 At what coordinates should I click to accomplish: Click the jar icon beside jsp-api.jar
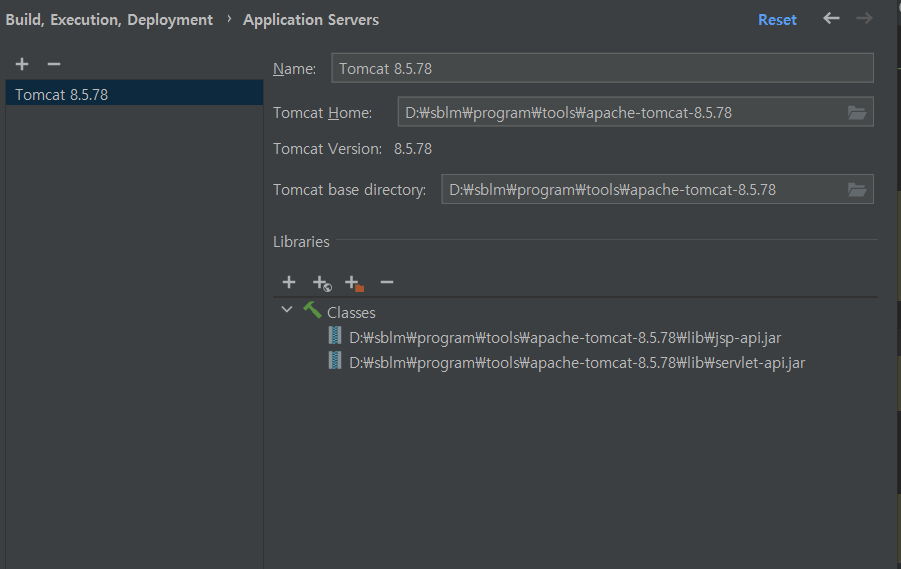tap(334, 336)
